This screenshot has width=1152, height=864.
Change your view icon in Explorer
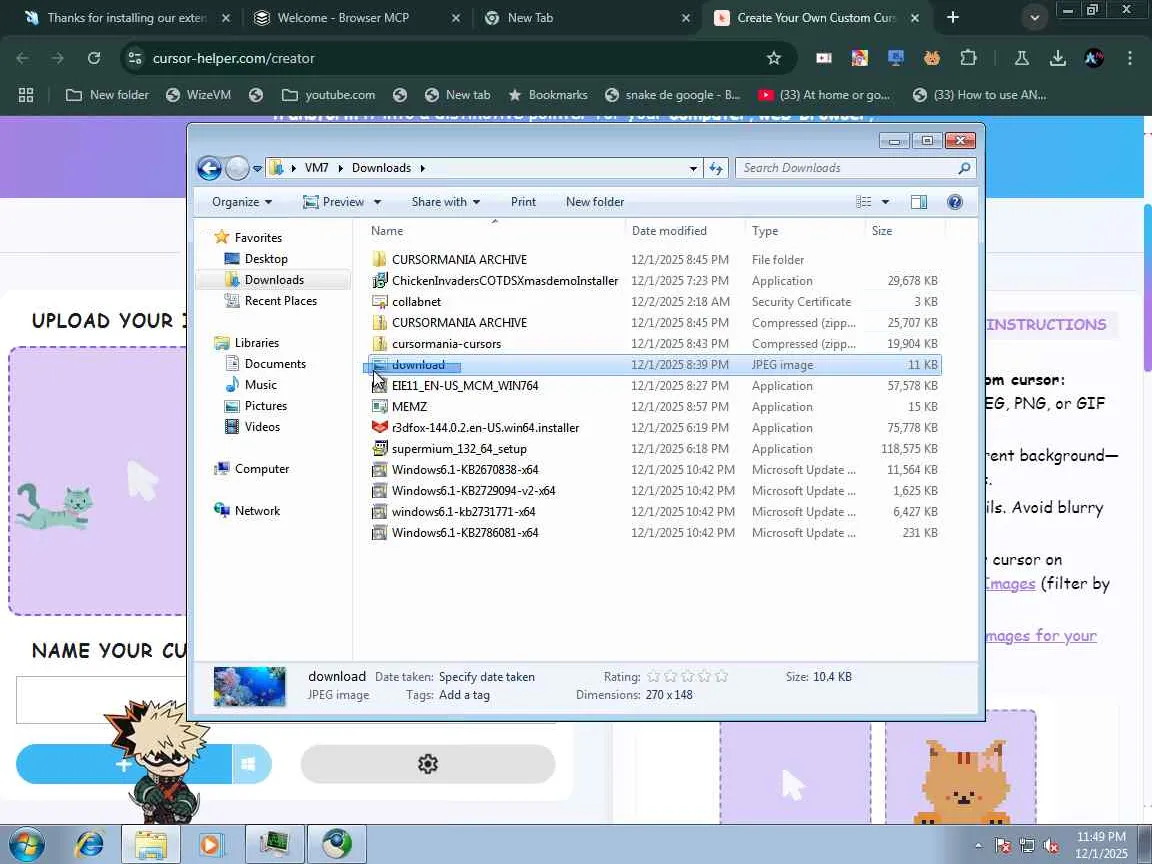[864, 202]
